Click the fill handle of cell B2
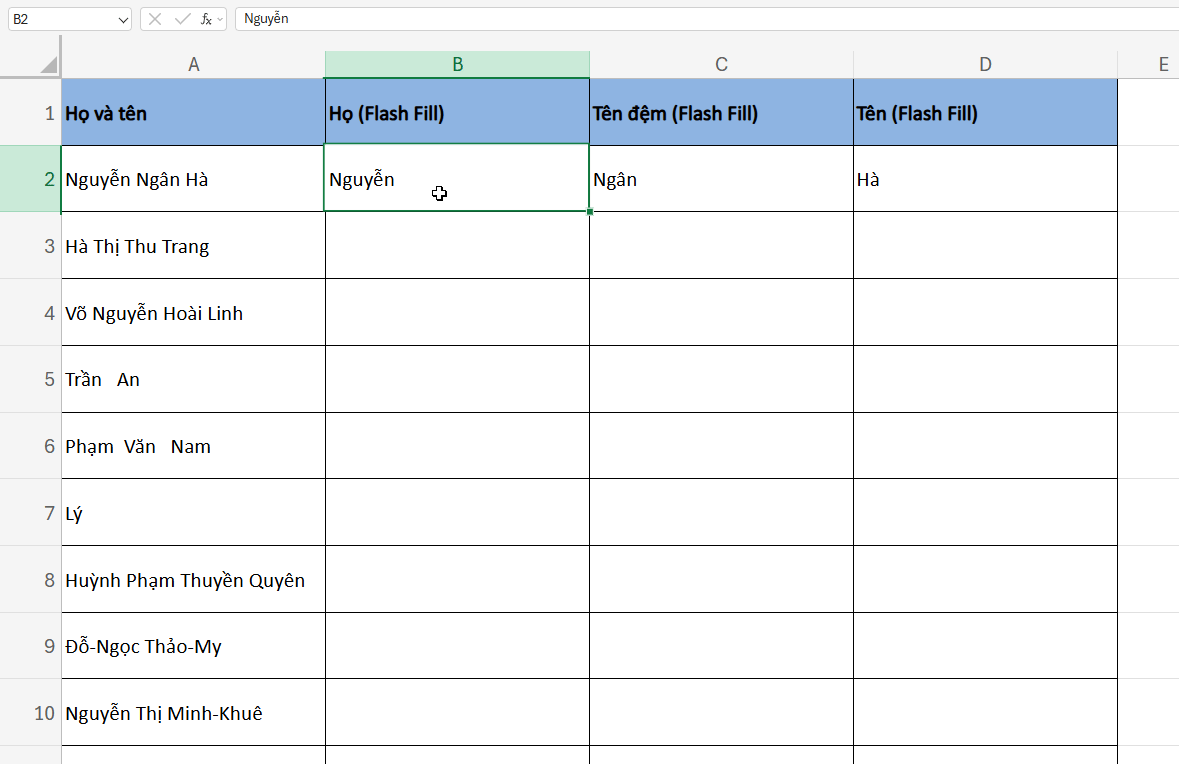 coord(589,211)
